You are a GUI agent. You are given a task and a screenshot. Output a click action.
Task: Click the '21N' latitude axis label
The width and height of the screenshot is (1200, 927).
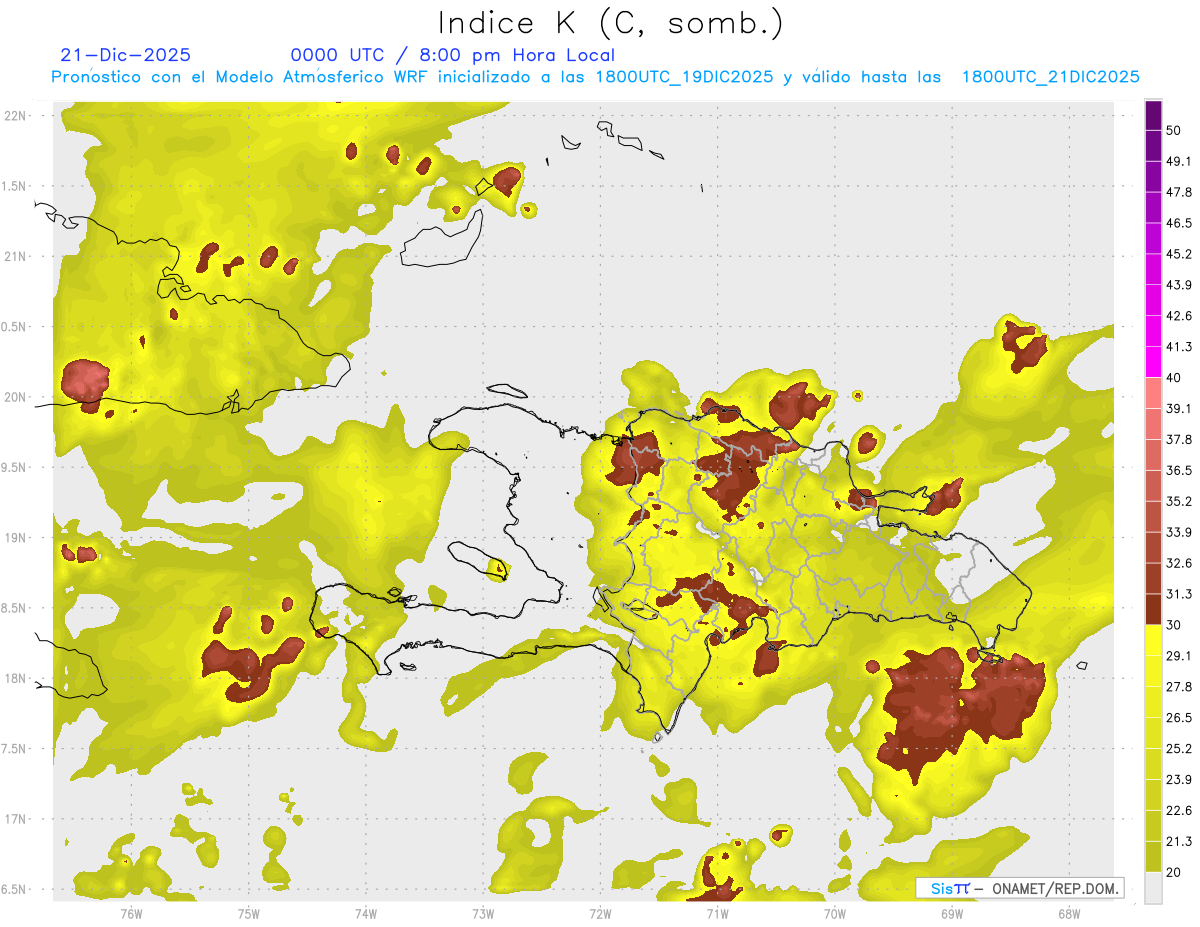pyautogui.click(x=15, y=257)
